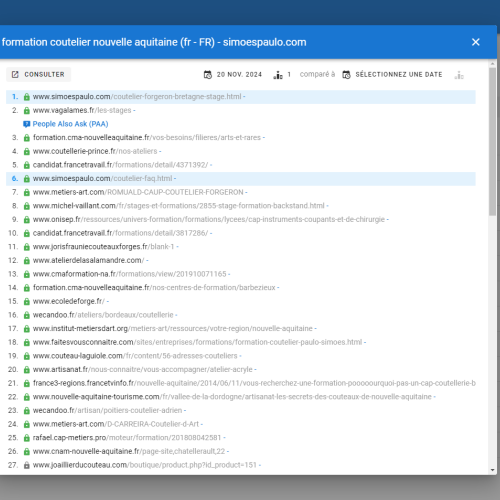Click calendar icon beside SÉLECTIONNEZ UNE DATE
This screenshot has height=500, width=500.
click(x=346, y=75)
